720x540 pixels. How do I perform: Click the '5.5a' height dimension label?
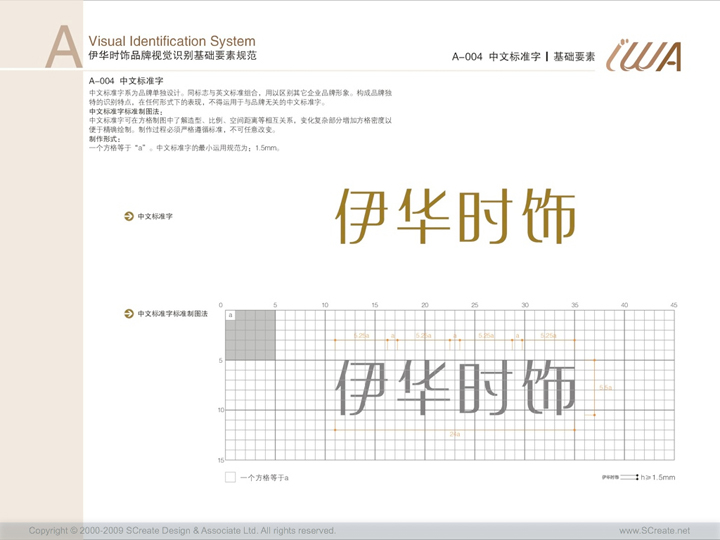coord(606,388)
